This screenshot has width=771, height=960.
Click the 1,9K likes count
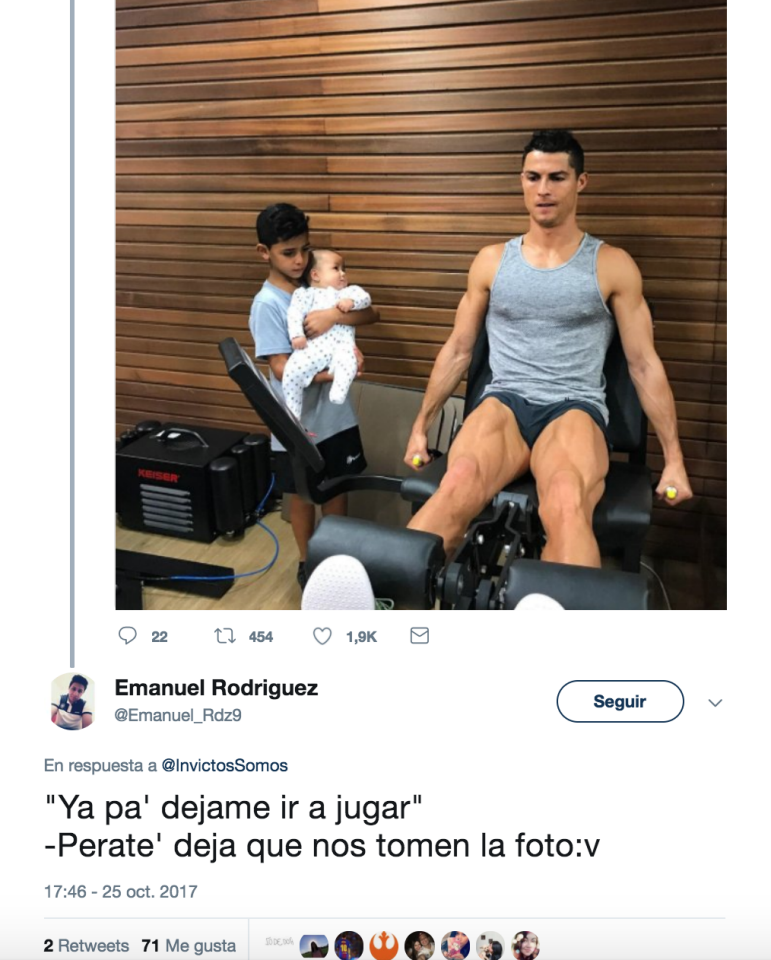(361, 637)
